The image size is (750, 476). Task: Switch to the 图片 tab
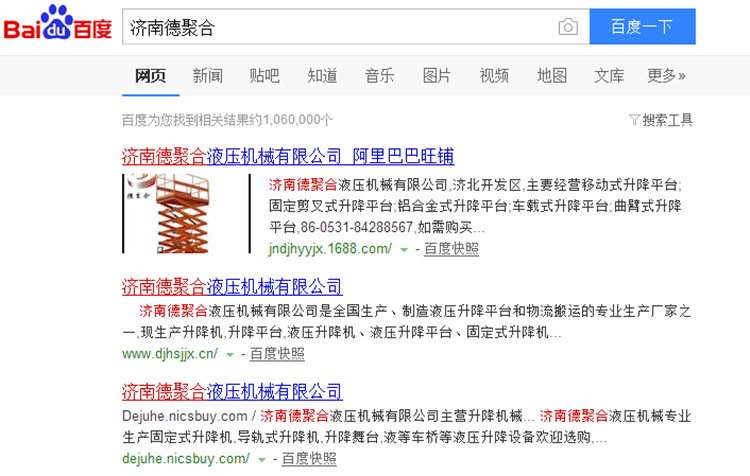[437, 76]
